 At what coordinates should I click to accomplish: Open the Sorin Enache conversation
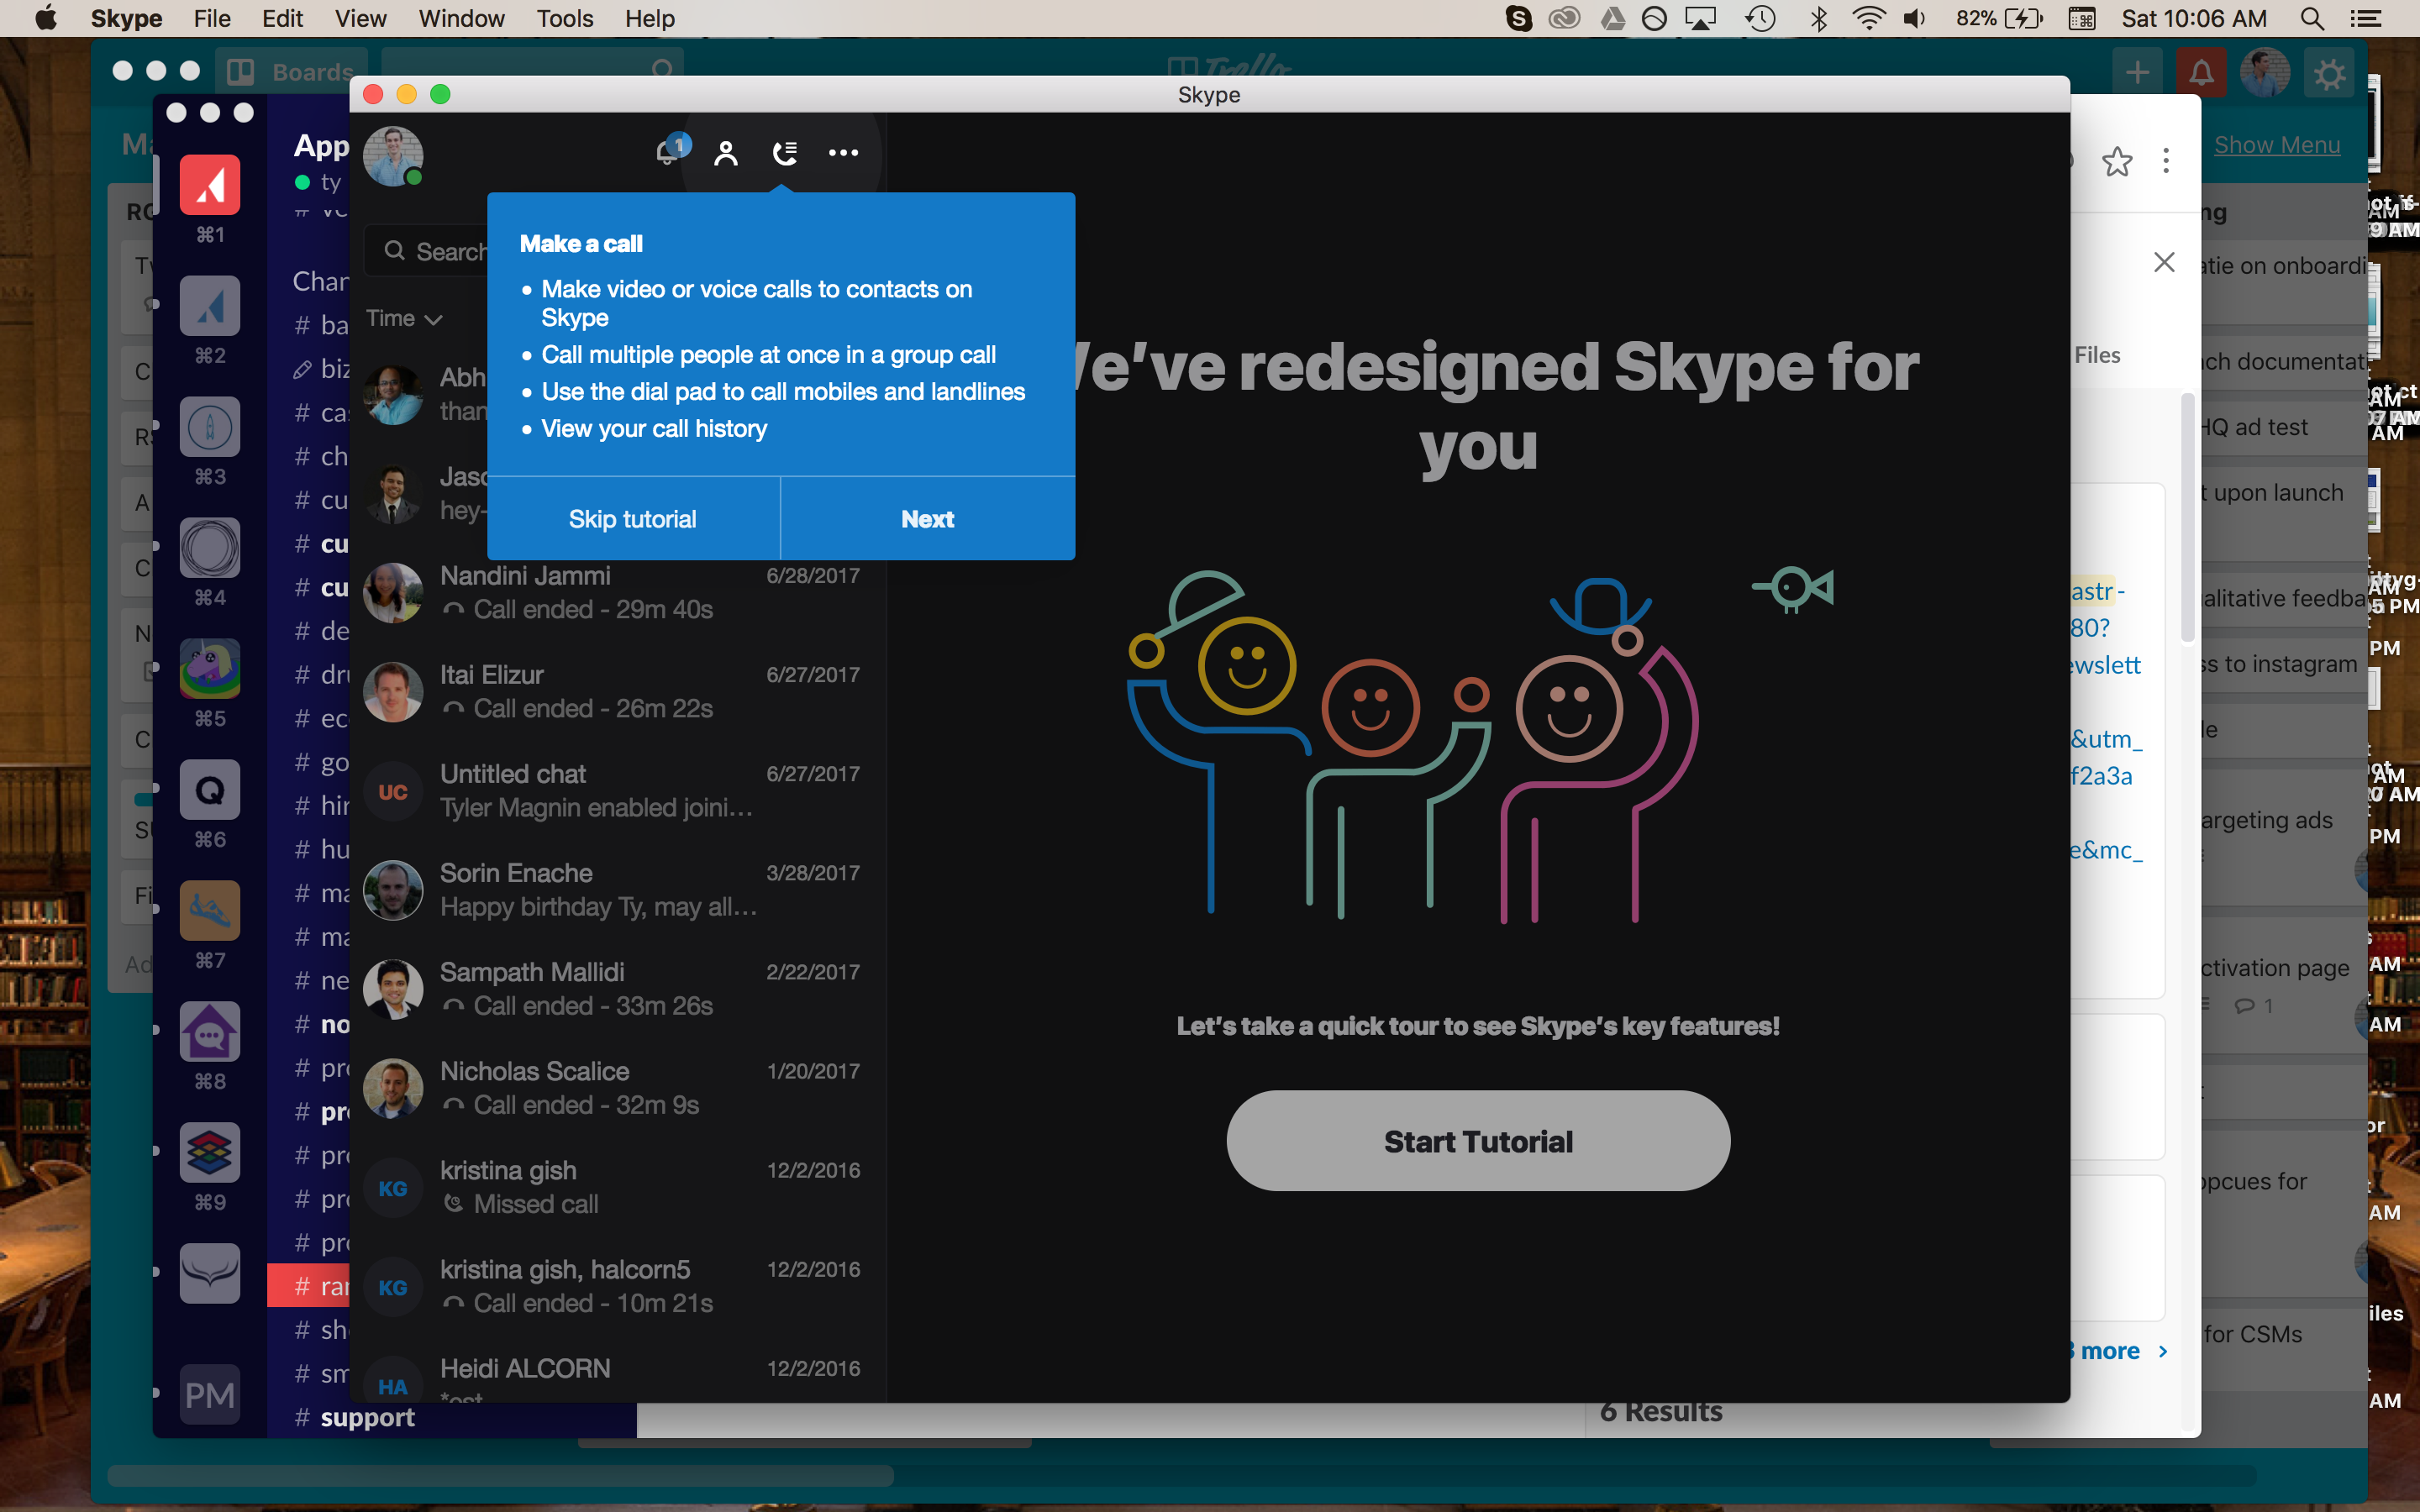pyautogui.click(x=618, y=890)
